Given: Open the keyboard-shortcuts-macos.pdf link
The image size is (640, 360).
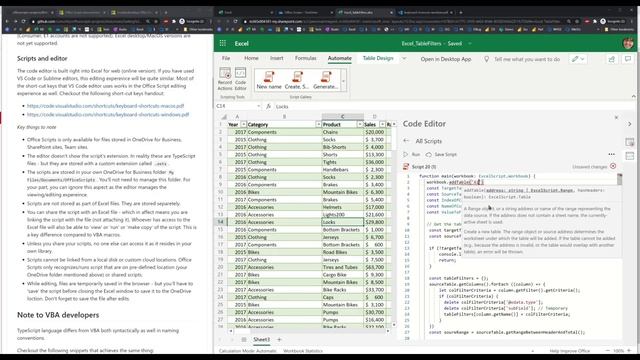Looking at the screenshot, I should [105, 106].
